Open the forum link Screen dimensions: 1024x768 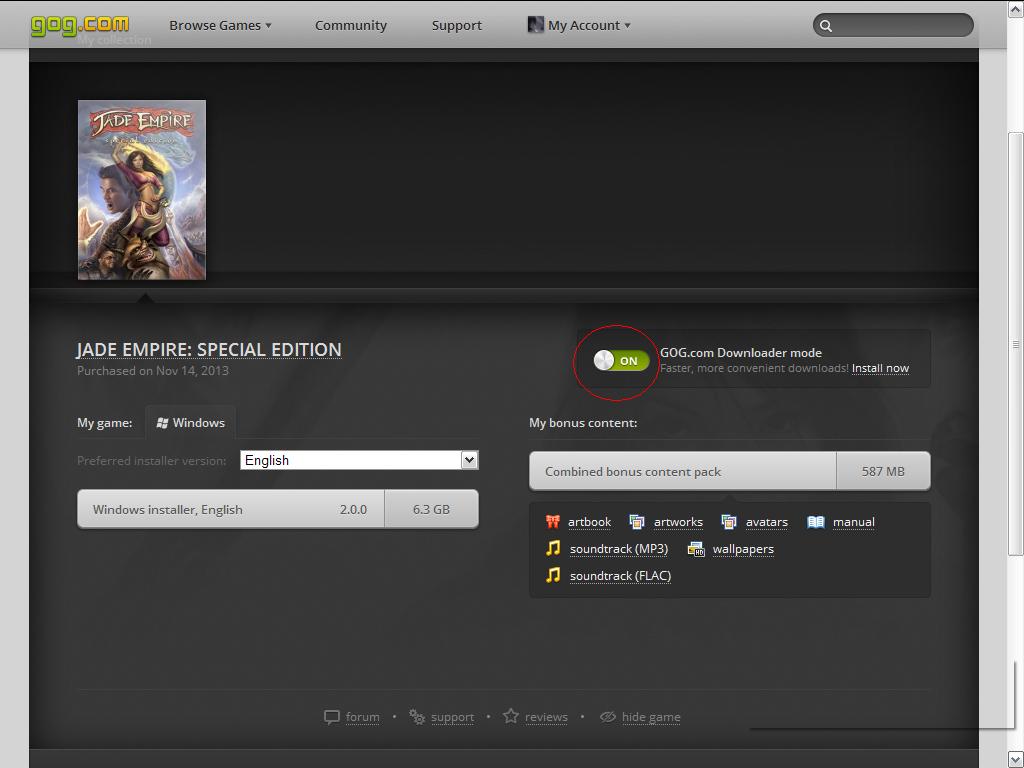pos(362,717)
